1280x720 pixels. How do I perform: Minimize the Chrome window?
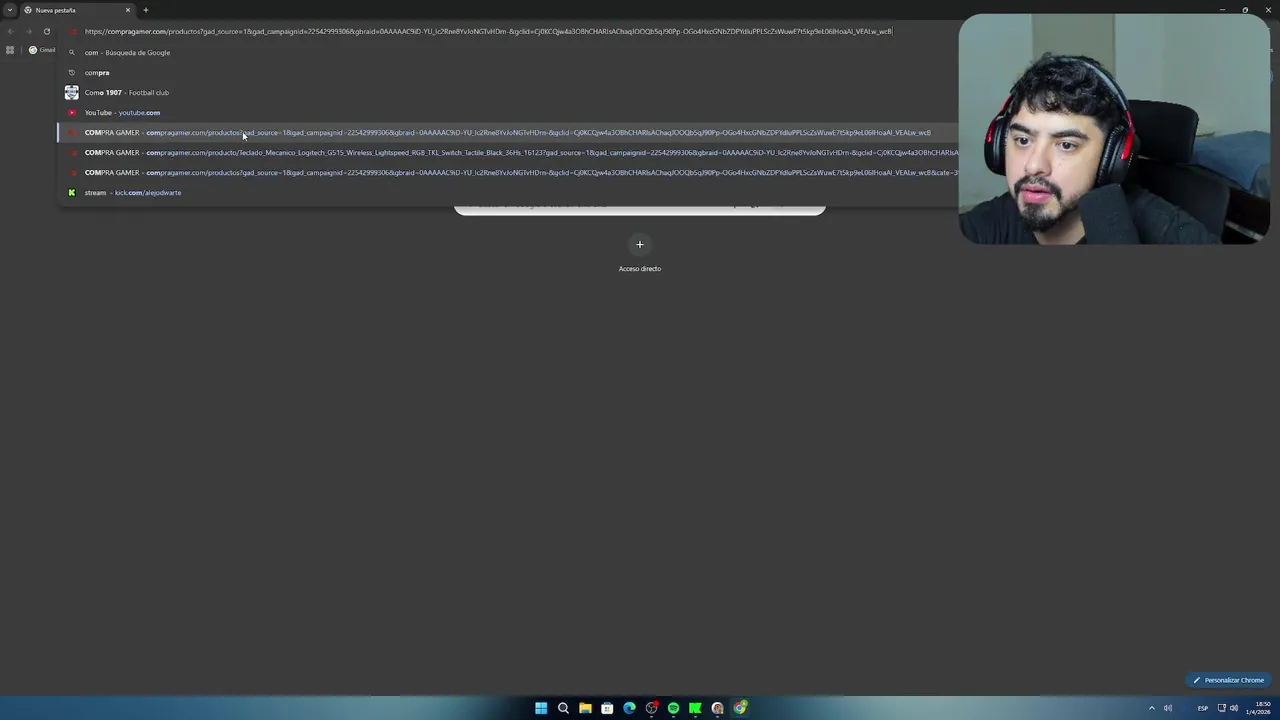pyautogui.click(x=1222, y=10)
